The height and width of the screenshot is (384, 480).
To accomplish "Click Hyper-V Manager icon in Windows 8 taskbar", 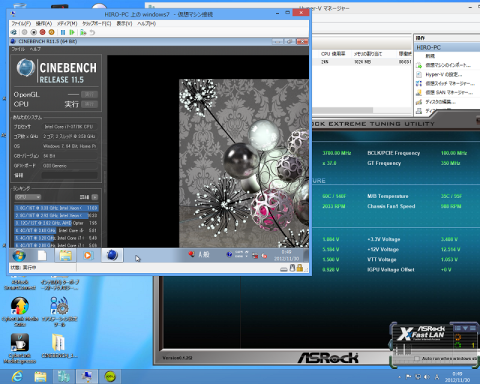I will point(63,377).
